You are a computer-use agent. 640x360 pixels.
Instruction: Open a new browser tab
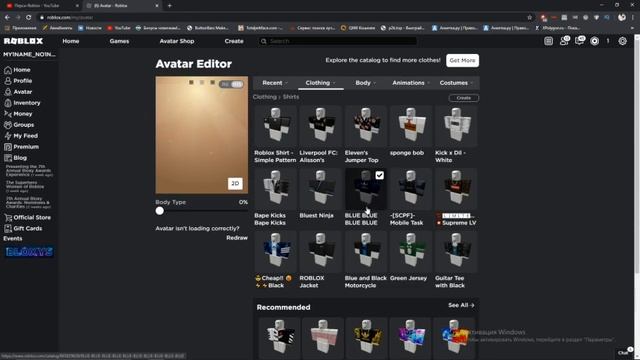click(169, 6)
